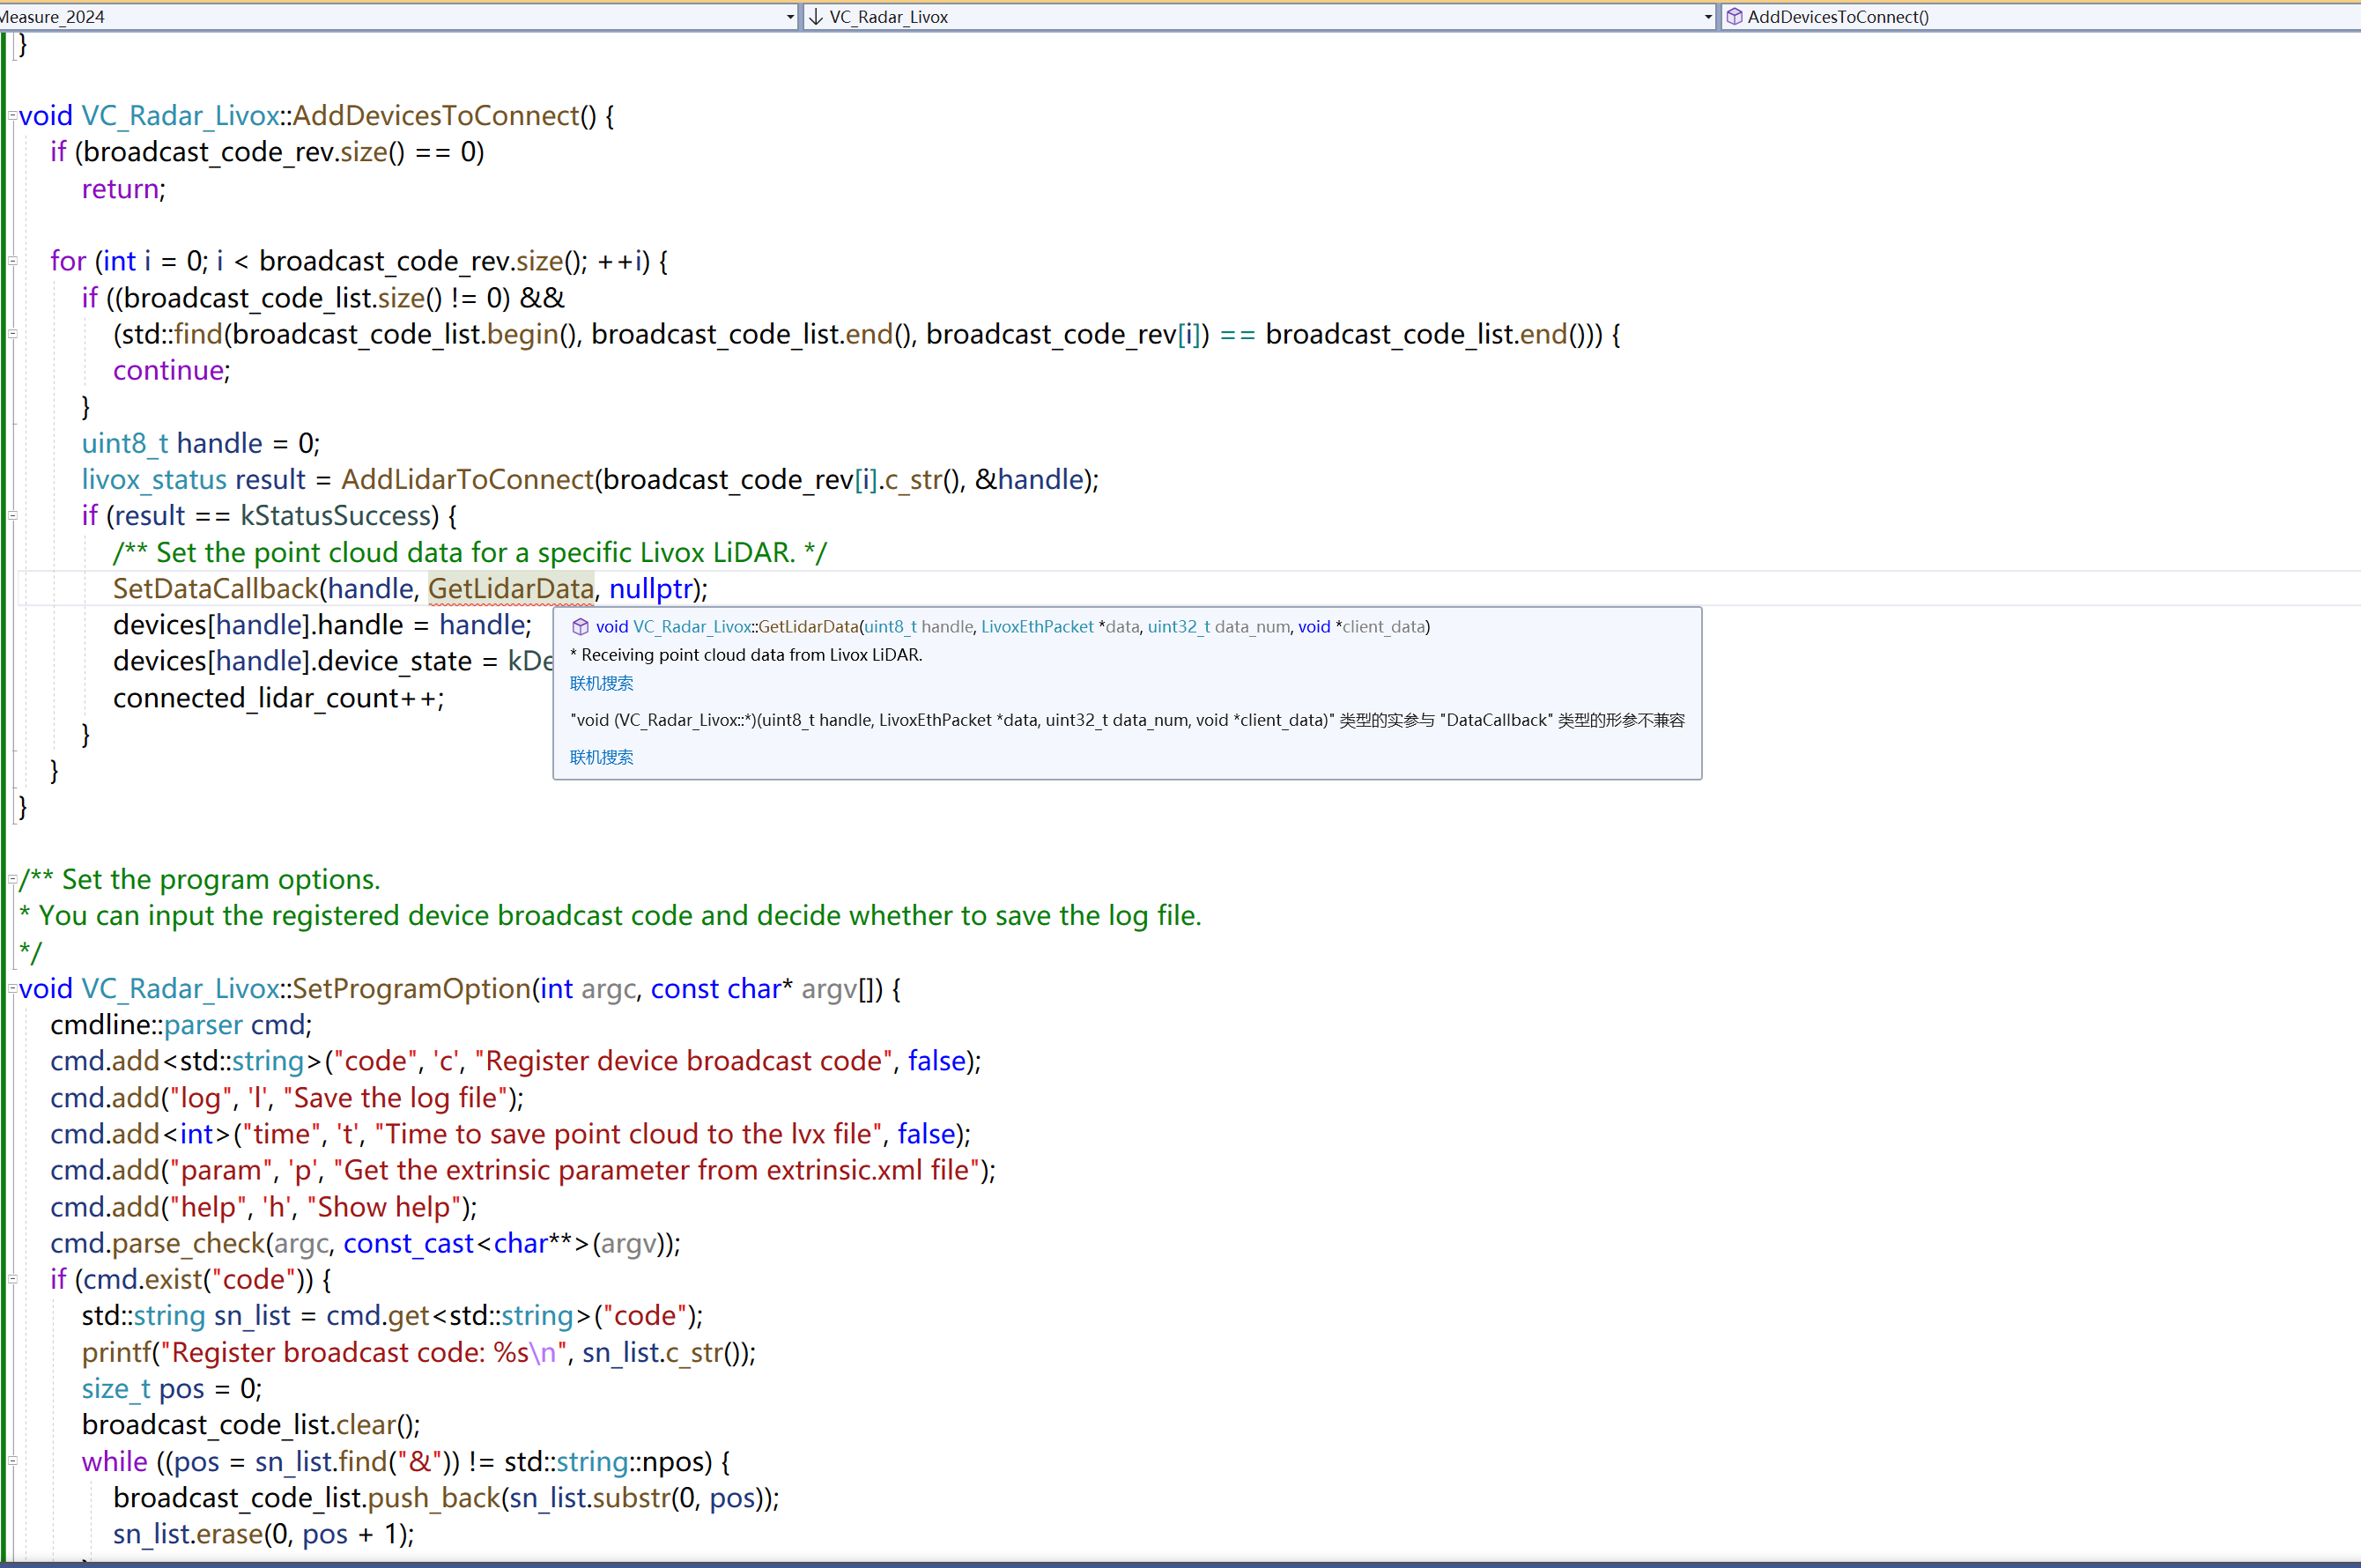Click the bottom 联机搜索 link under error message
Viewport: 2361px width, 1568px height.
pos(601,757)
